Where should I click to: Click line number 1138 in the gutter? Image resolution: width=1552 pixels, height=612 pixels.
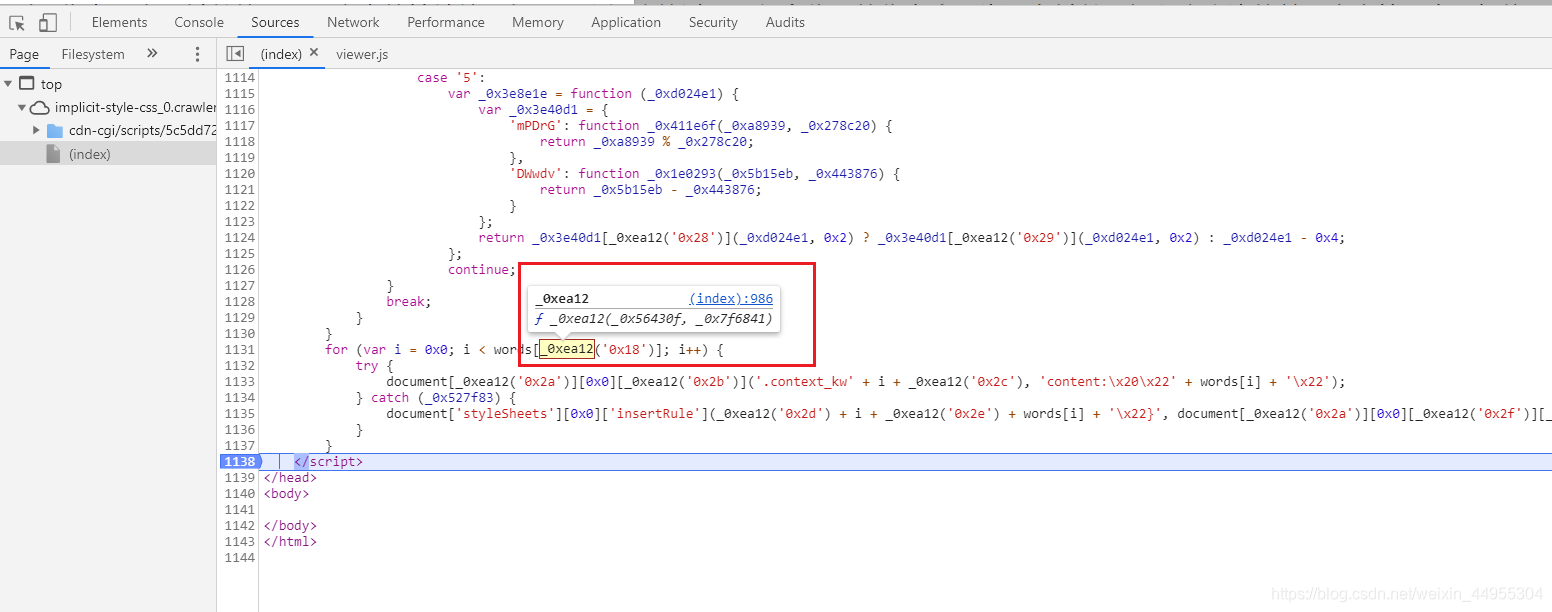239,461
